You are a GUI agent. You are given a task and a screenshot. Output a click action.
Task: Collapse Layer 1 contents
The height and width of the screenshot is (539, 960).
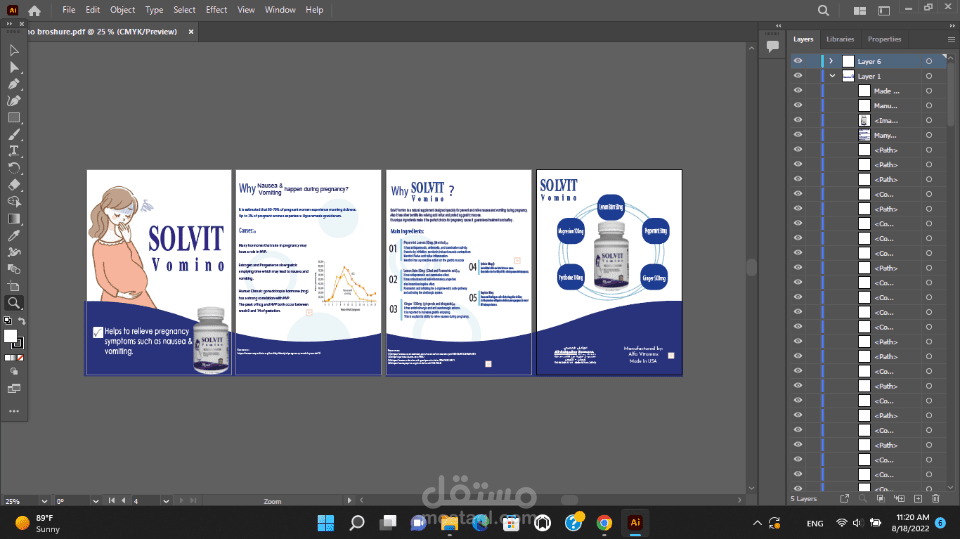coord(832,76)
